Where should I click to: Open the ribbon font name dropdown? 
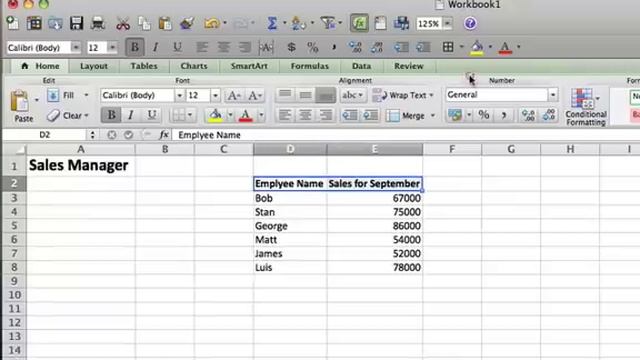179,96
